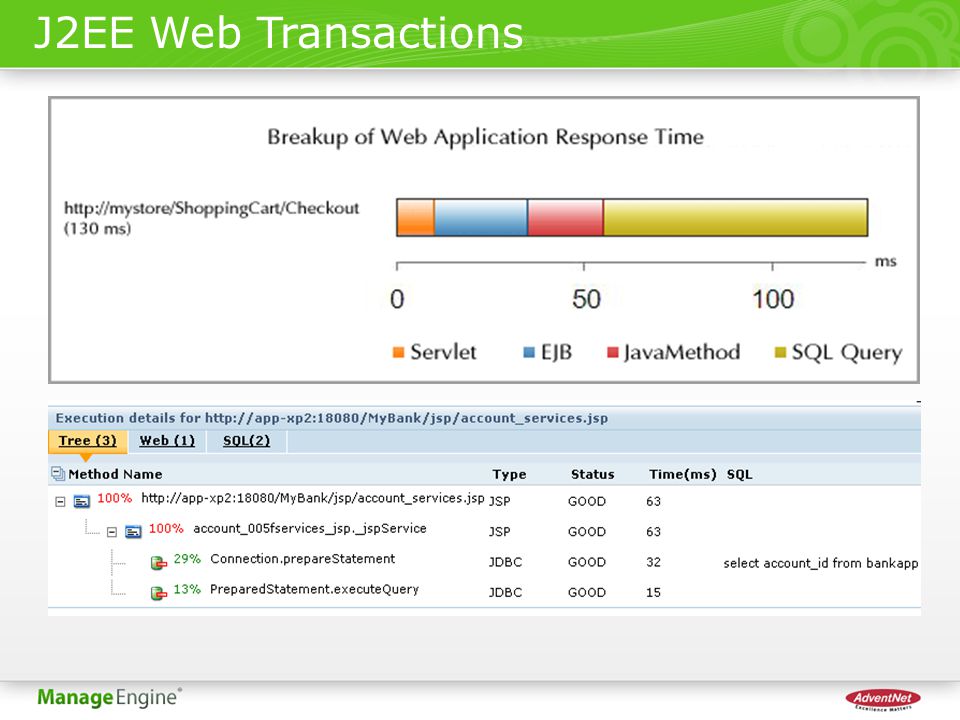Click the red JavaMethod bar segment
Screen dimensions: 960x720
tap(565, 217)
